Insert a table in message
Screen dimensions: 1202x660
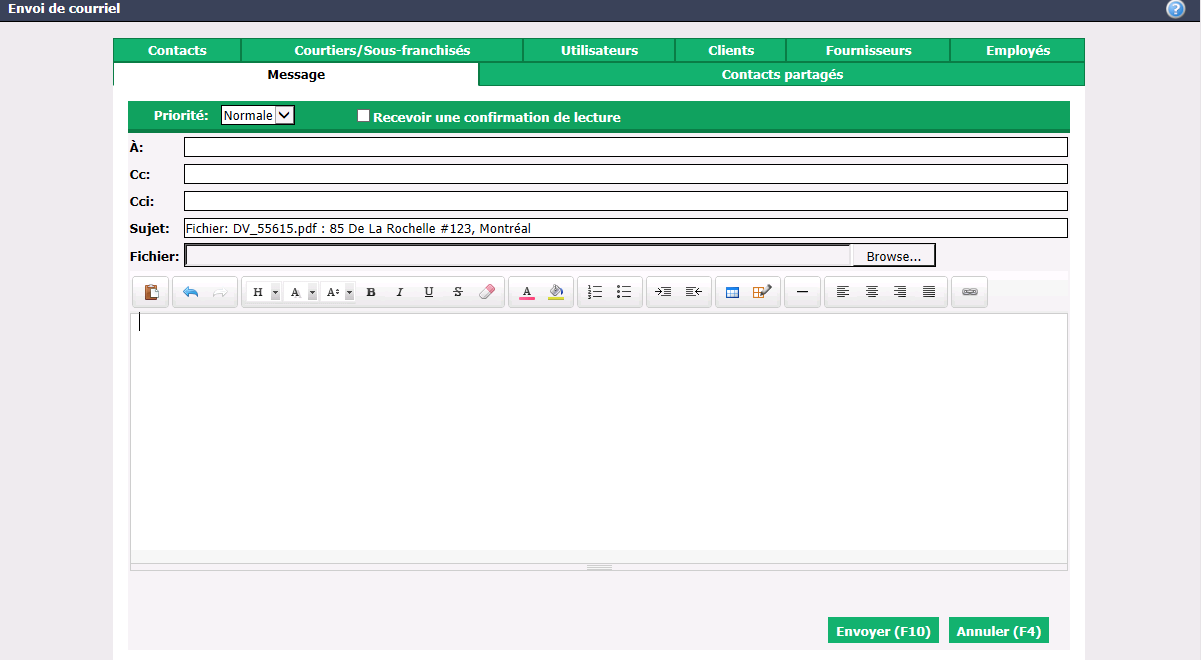point(732,292)
